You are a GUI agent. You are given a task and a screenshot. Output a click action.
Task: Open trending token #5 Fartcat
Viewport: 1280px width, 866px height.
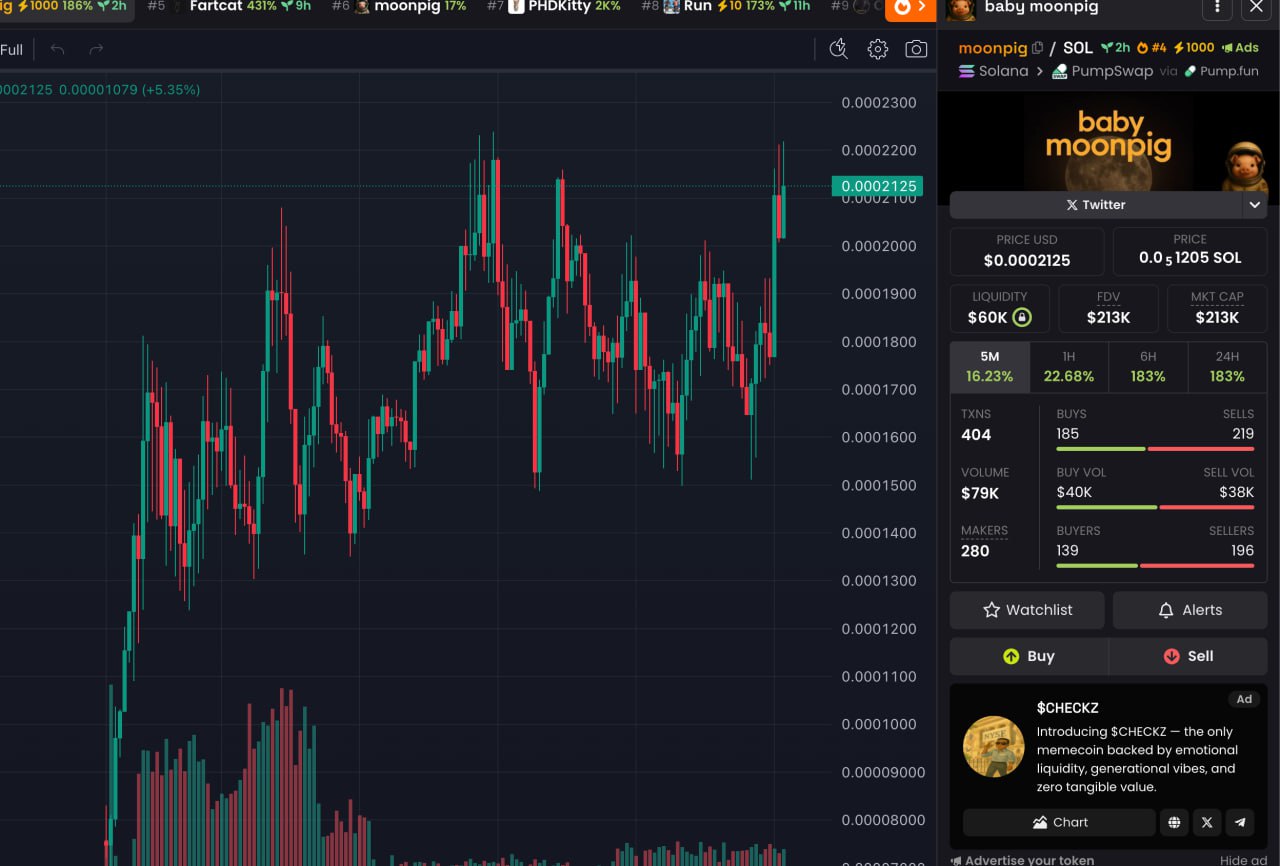click(x=228, y=6)
